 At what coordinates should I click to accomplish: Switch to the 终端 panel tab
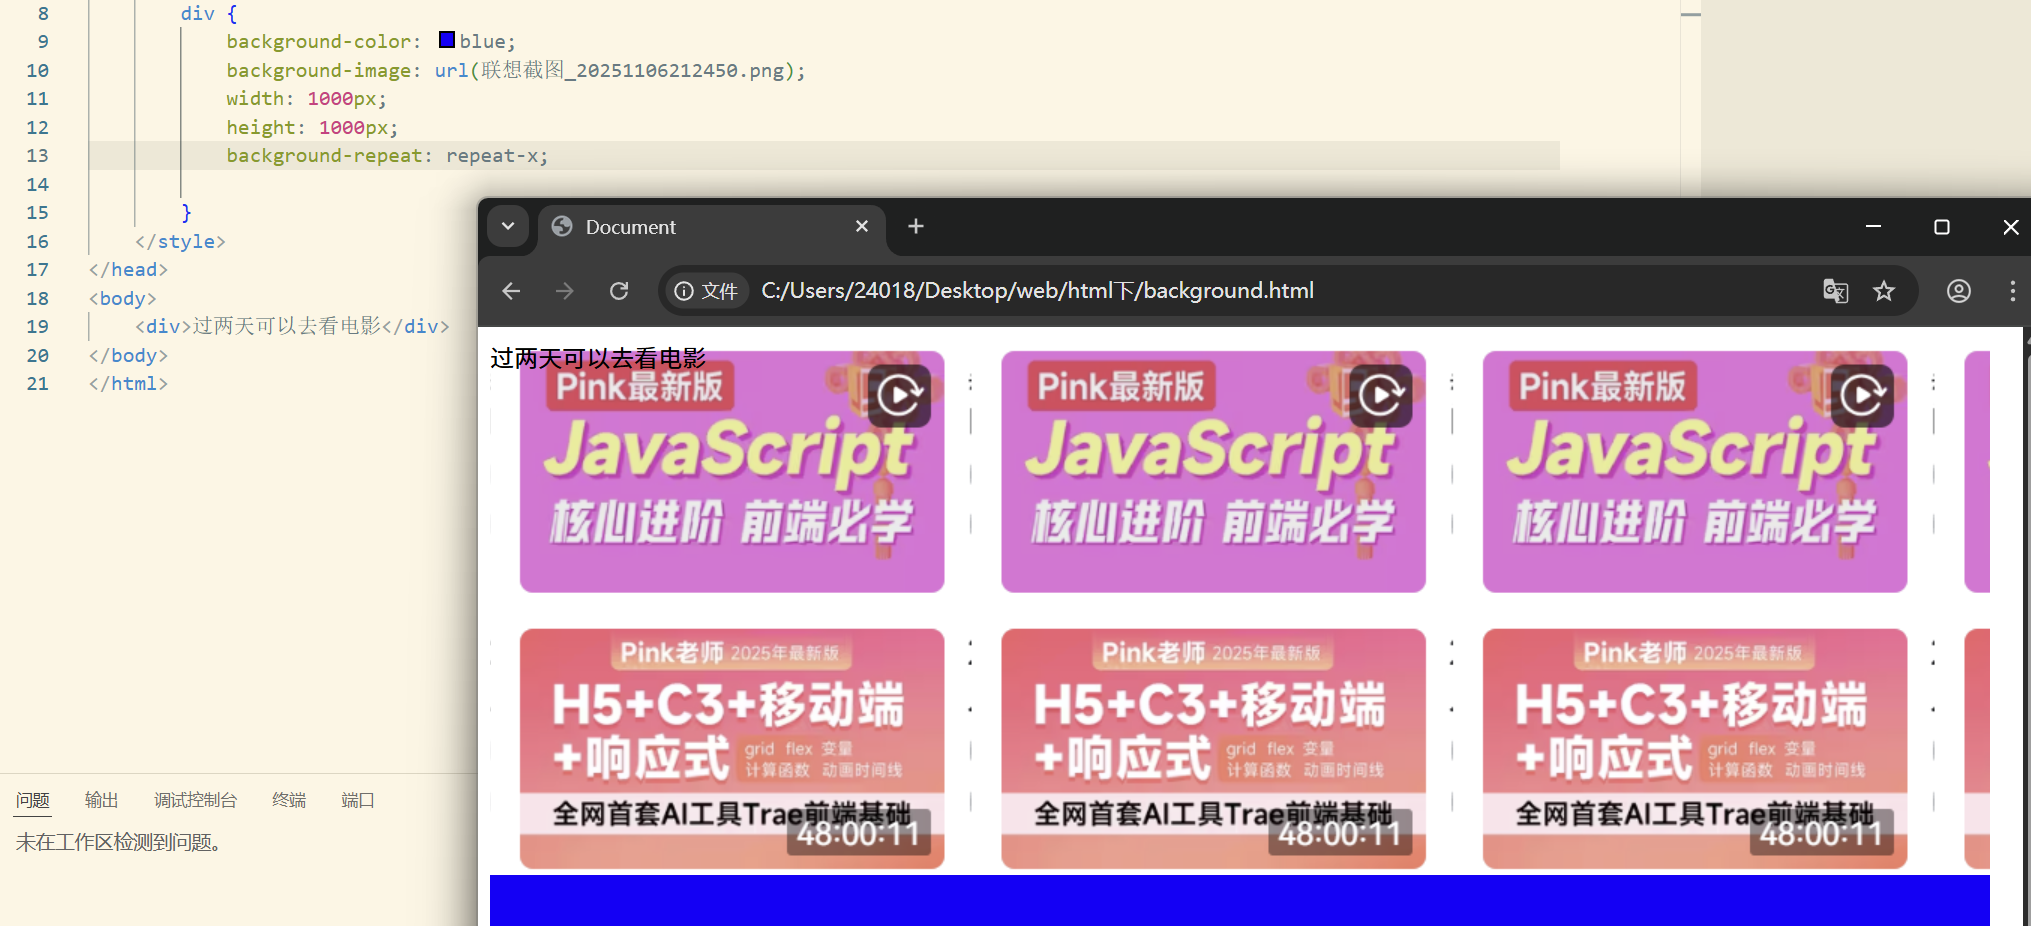[289, 800]
